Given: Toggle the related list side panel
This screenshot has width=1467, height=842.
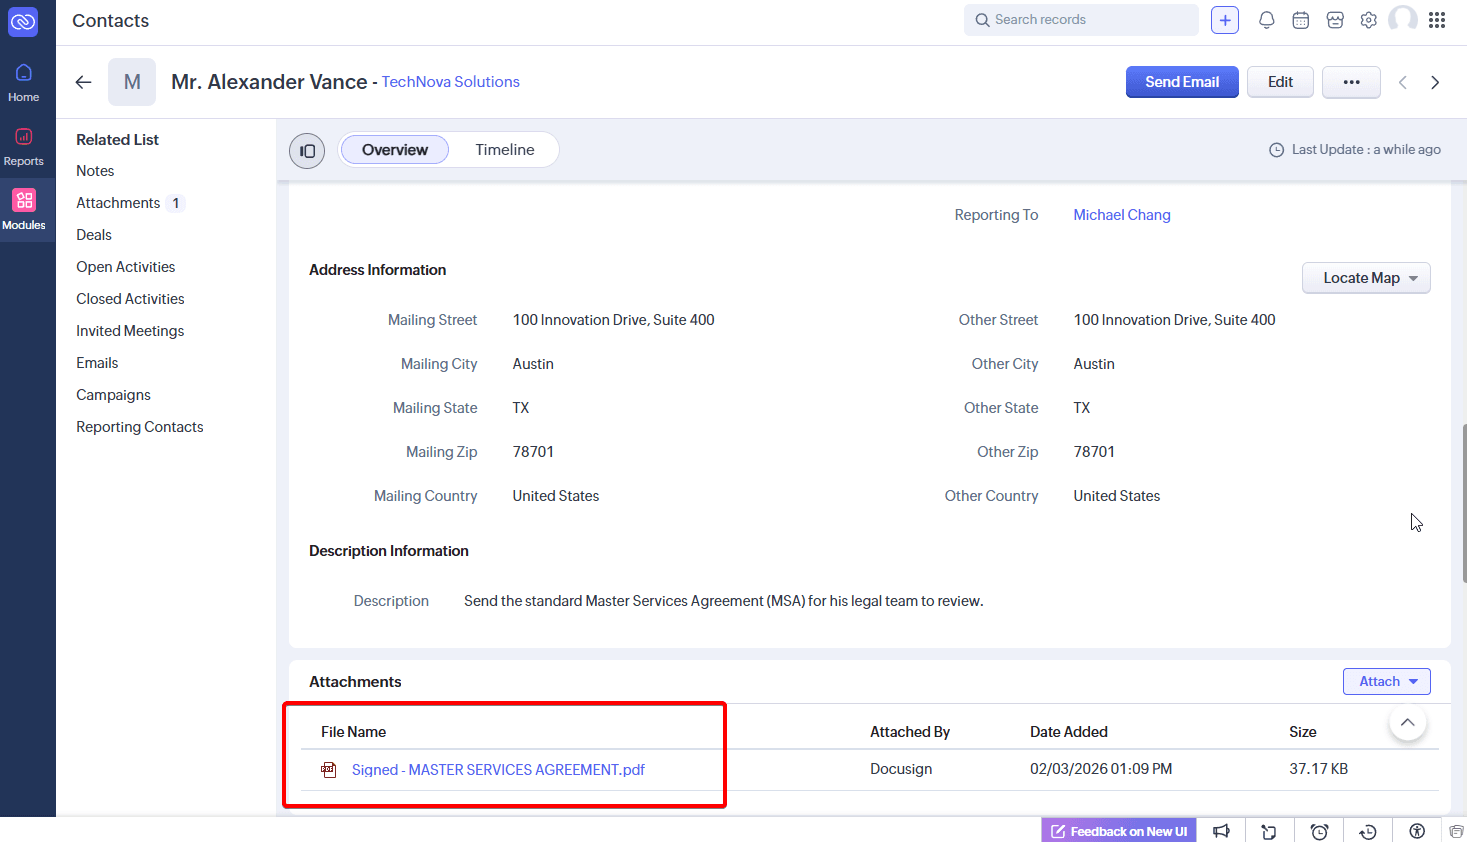Looking at the screenshot, I should (x=307, y=151).
